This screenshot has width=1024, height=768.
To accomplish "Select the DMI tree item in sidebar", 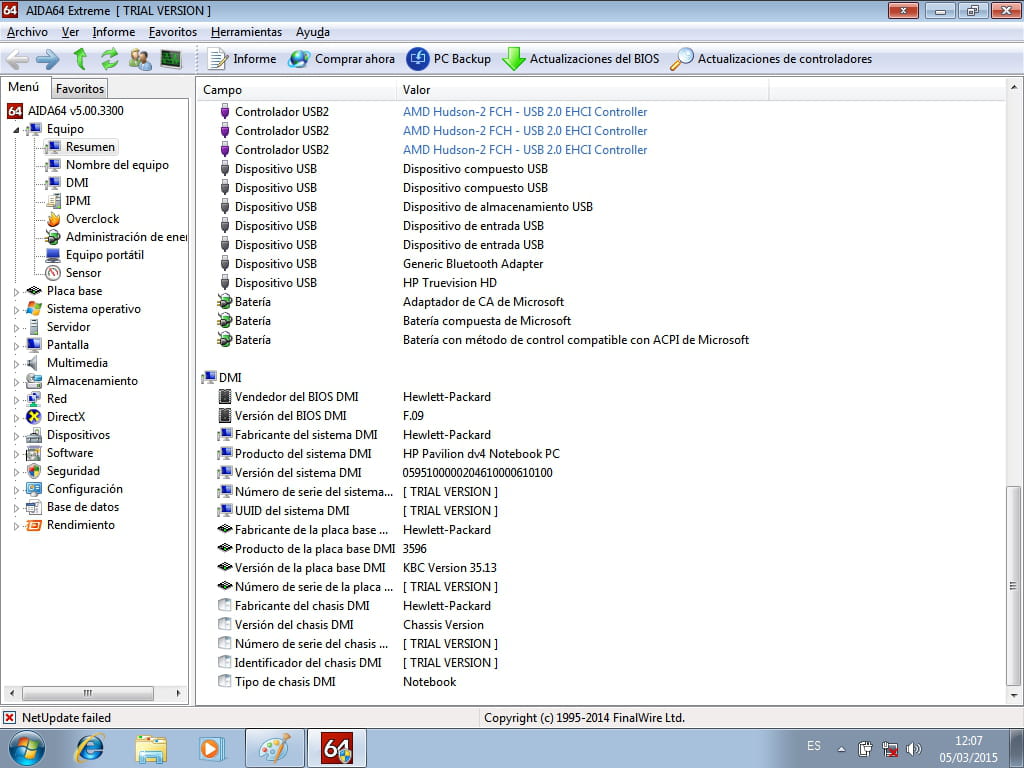I will 77,183.
